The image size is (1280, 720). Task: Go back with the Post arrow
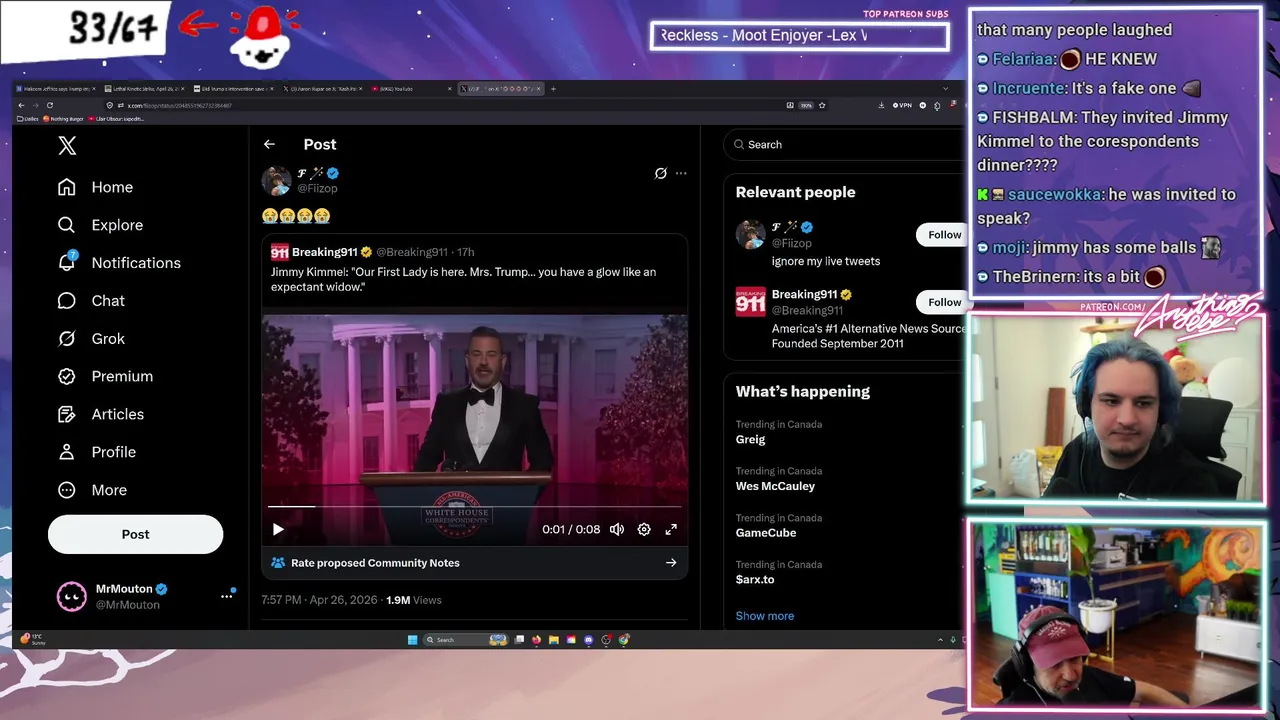coord(269,144)
